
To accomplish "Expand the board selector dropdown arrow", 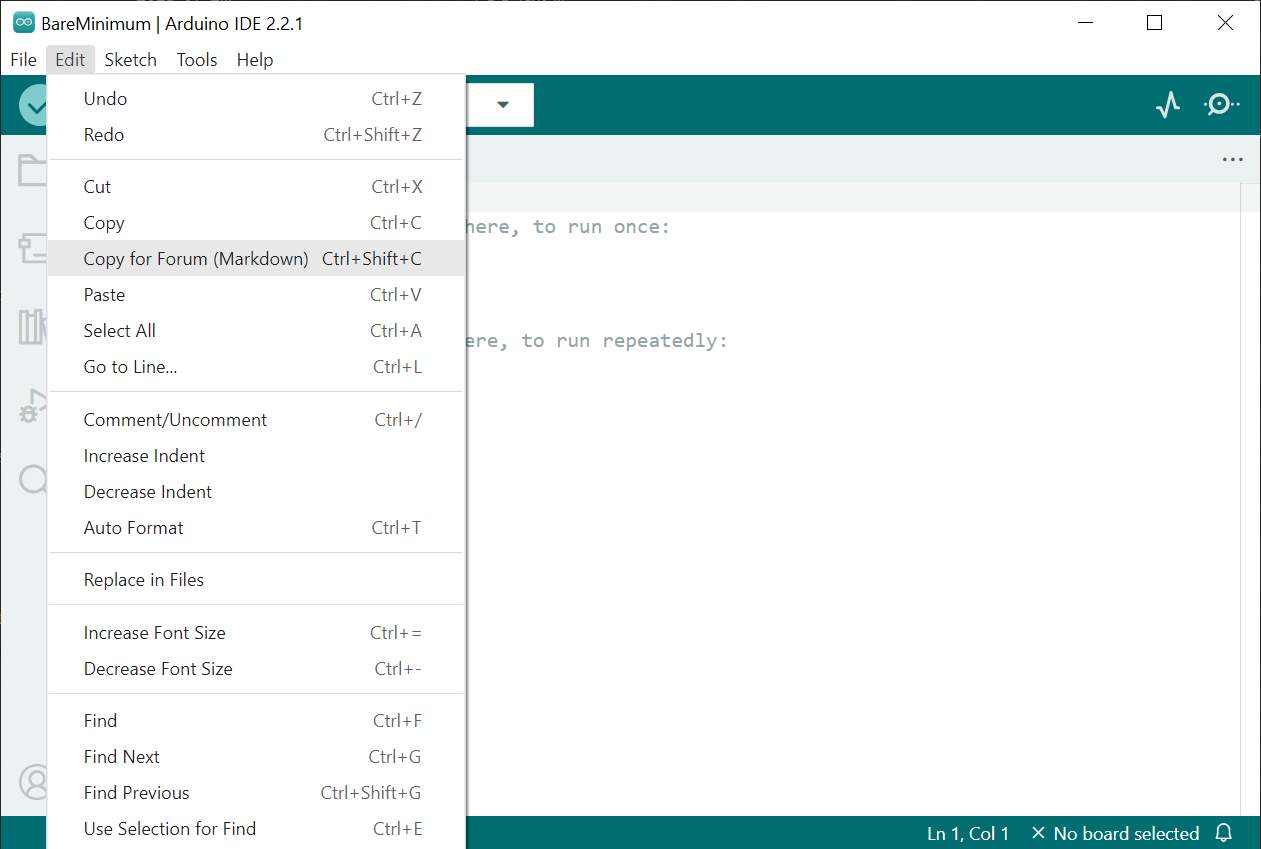I will (x=503, y=105).
